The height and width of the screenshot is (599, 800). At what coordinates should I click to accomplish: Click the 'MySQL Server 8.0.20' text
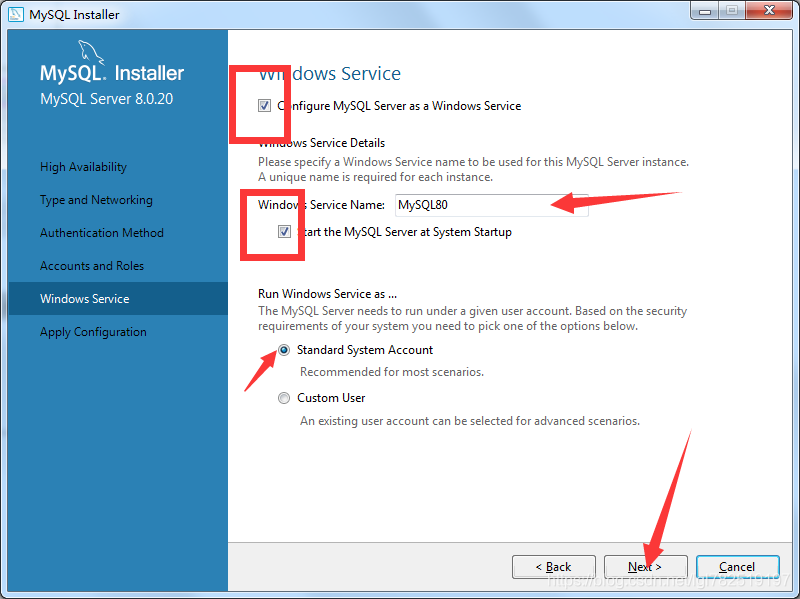[x=107, y=98]
